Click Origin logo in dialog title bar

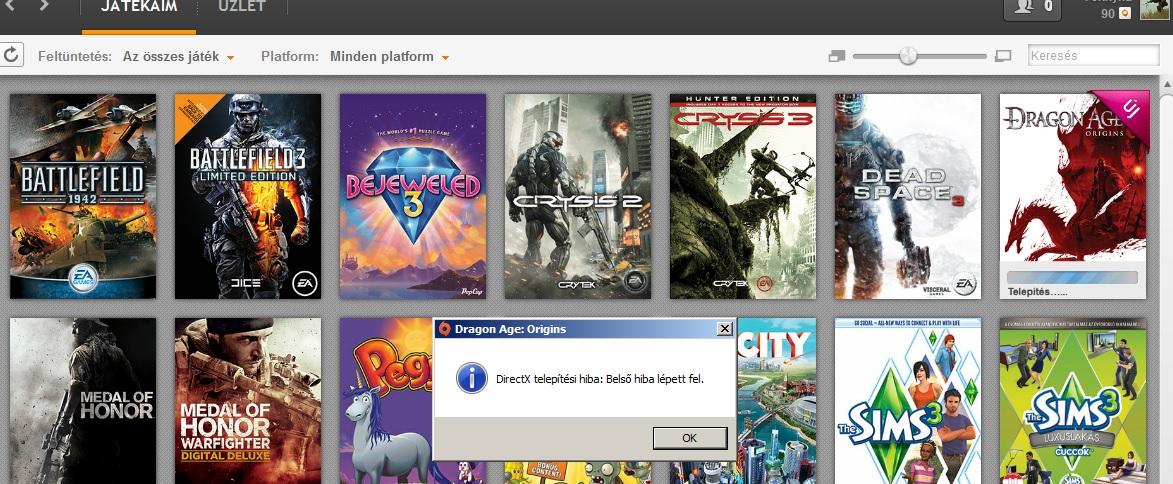[444, 329]
